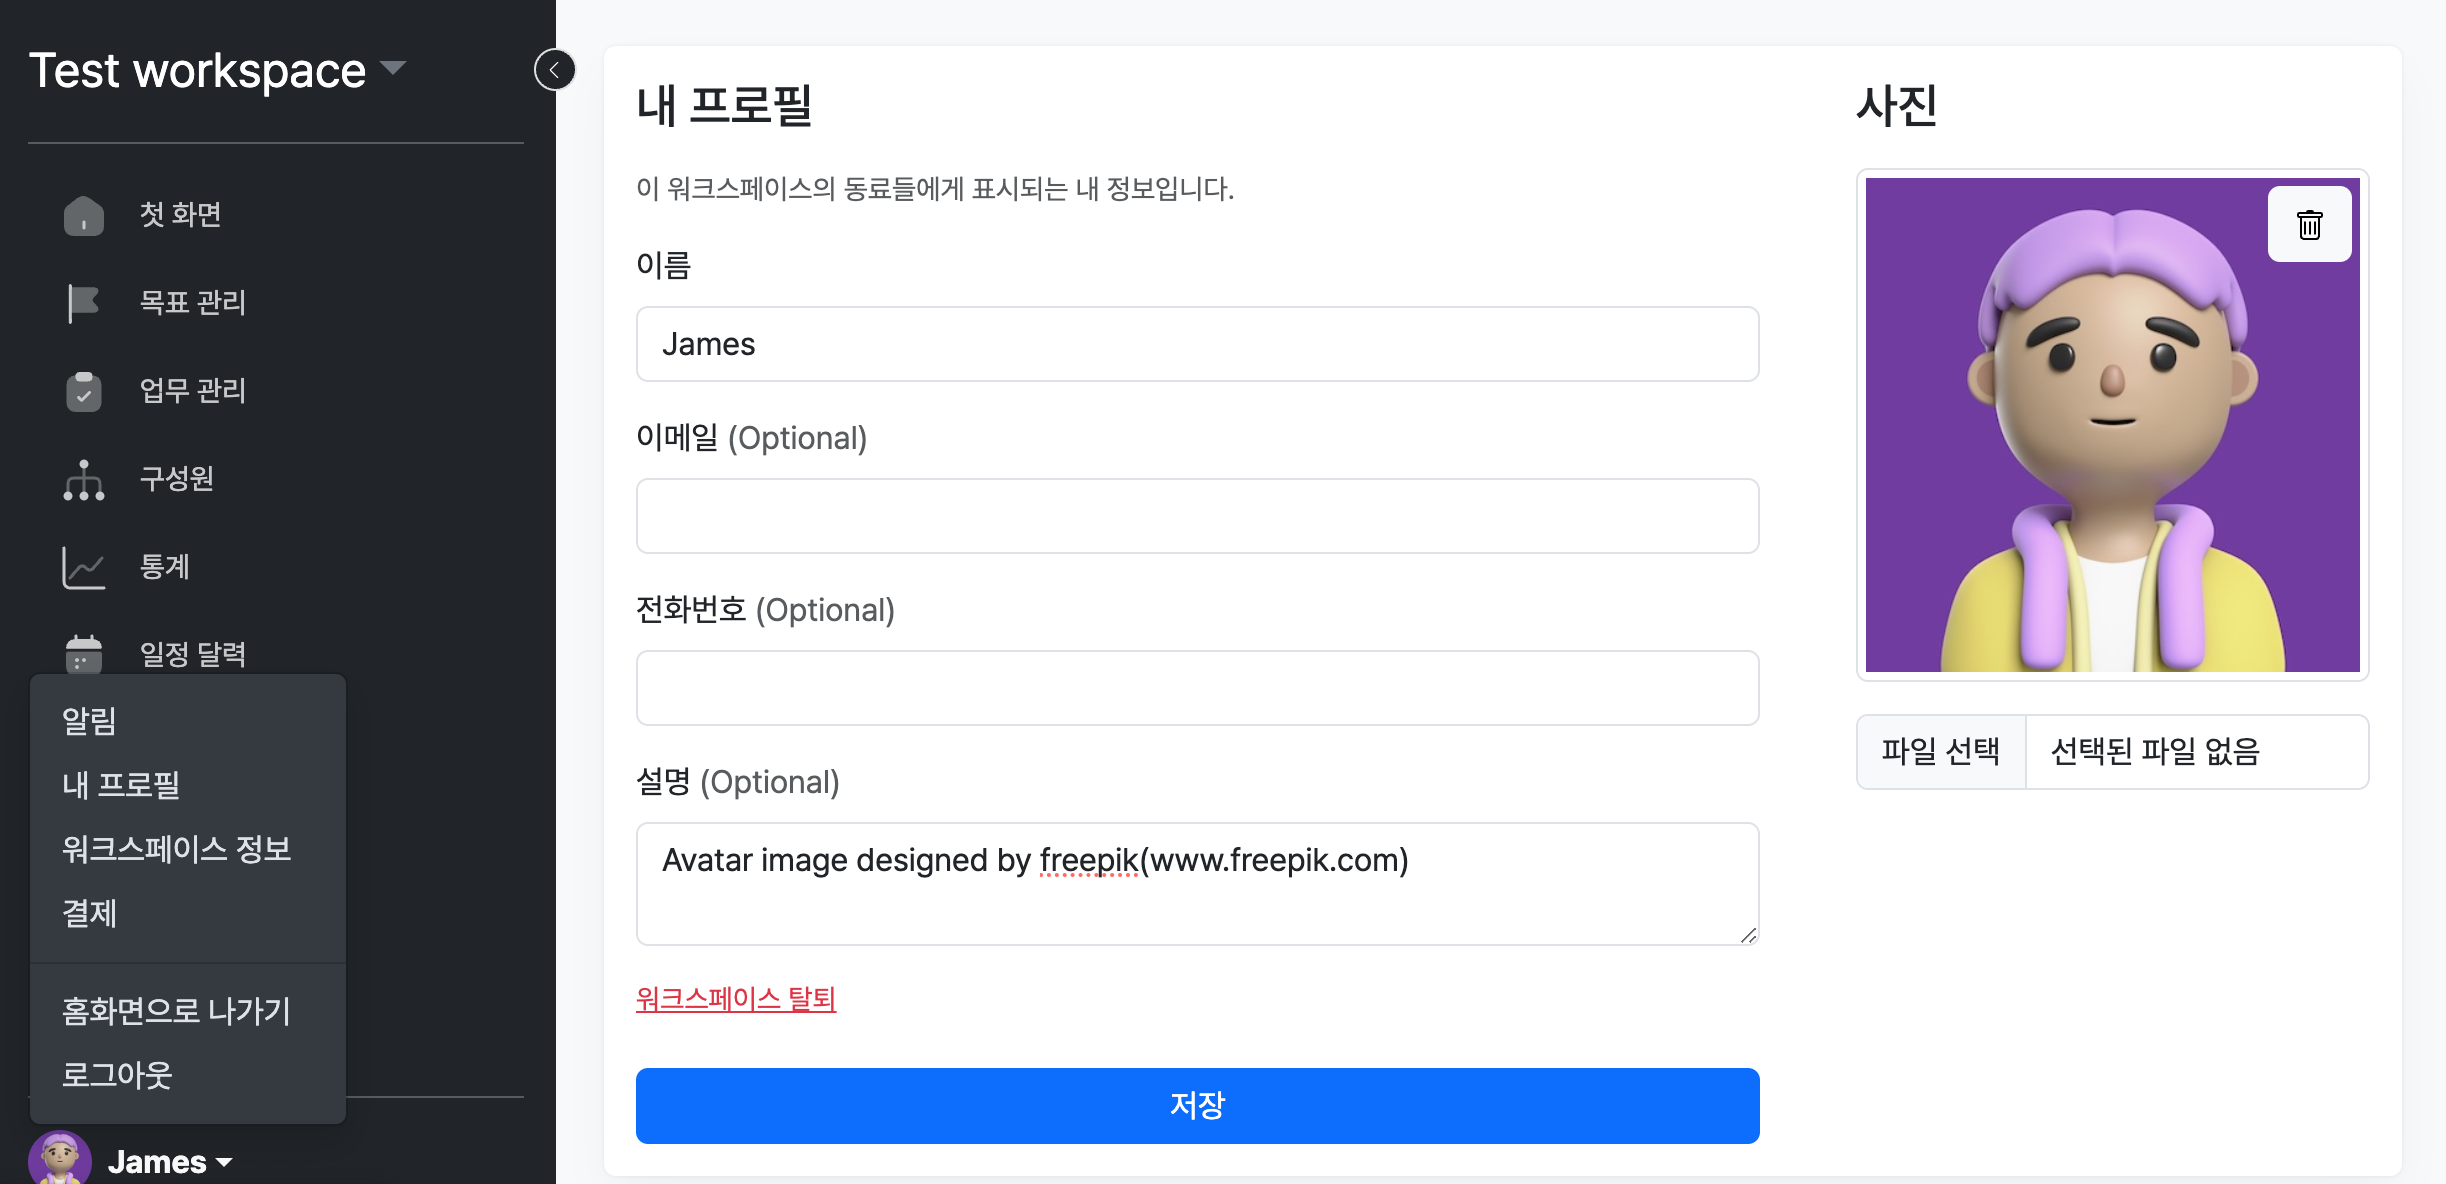Screen dimensions: 2446x1184
Task: Focus the 이메일 input field
Action: pos(1197,515)
